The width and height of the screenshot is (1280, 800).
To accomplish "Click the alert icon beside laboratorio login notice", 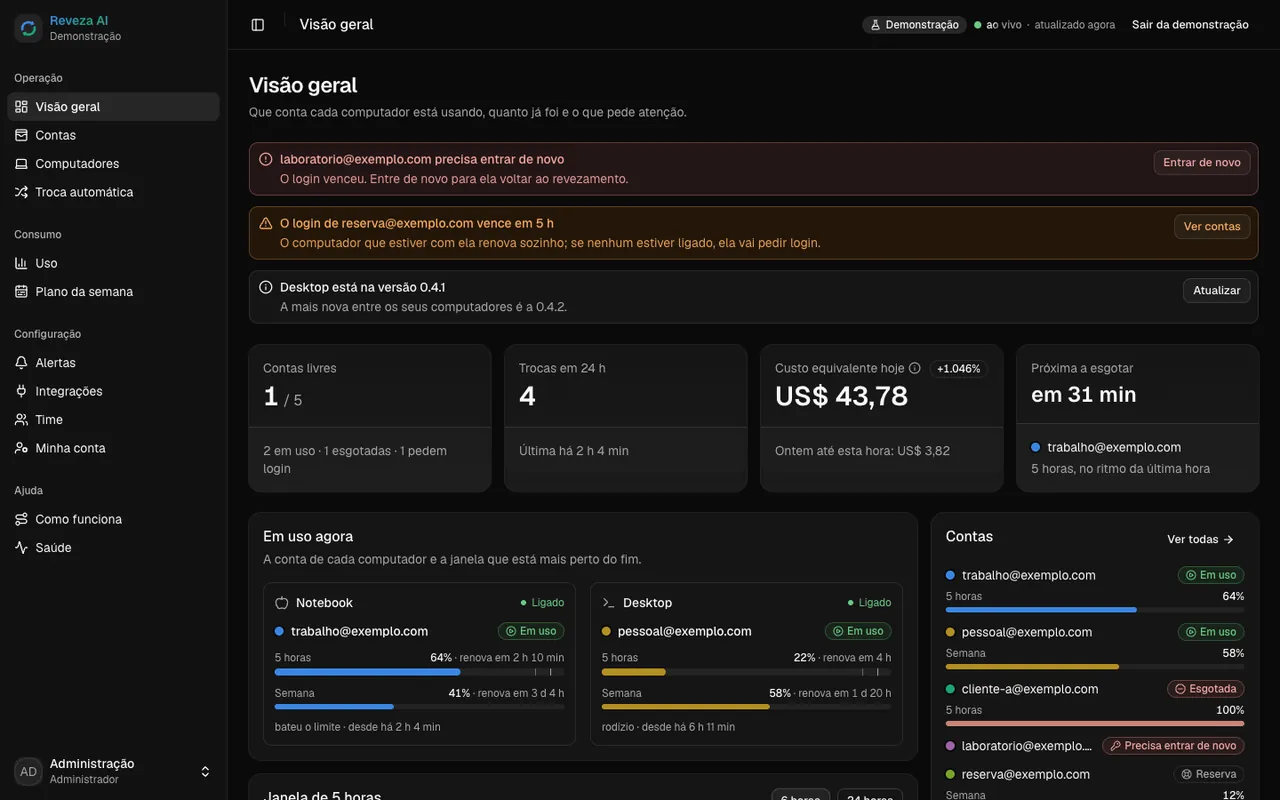I will click(266, 159).
